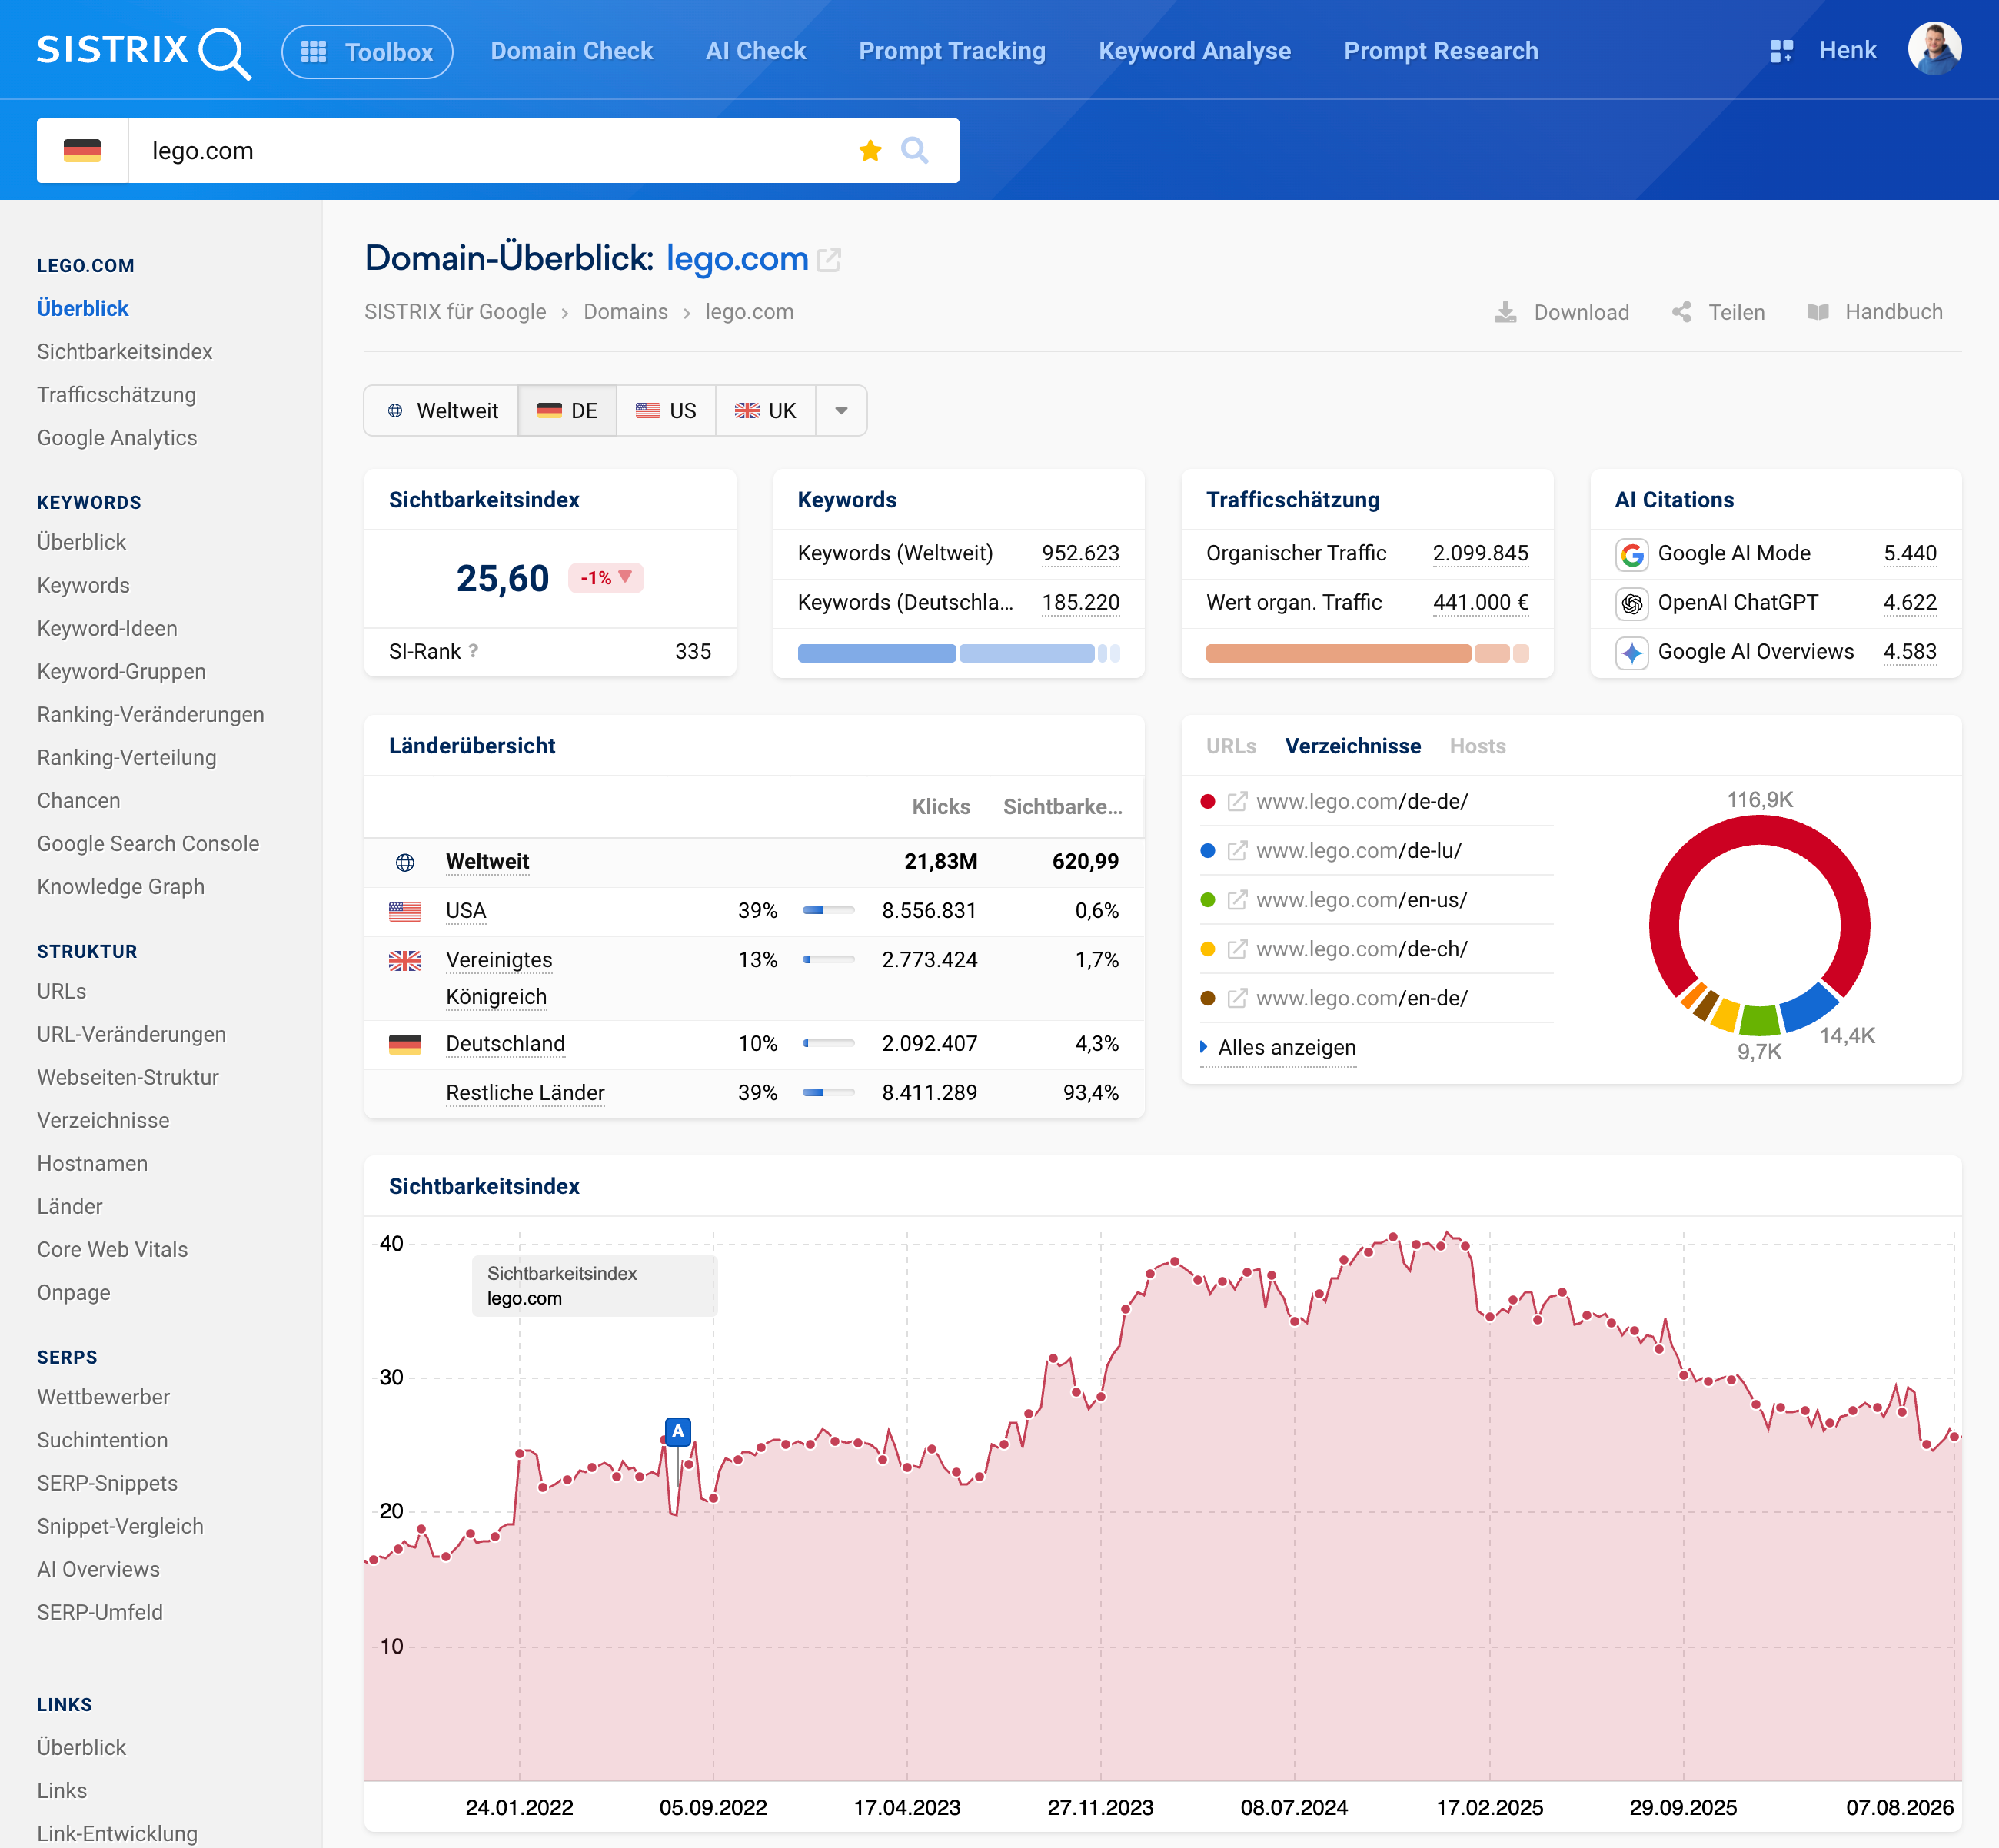Open external link icon for /en-de/
Viewport: 1999px width, 1848px height.
tap(1237, 998)
